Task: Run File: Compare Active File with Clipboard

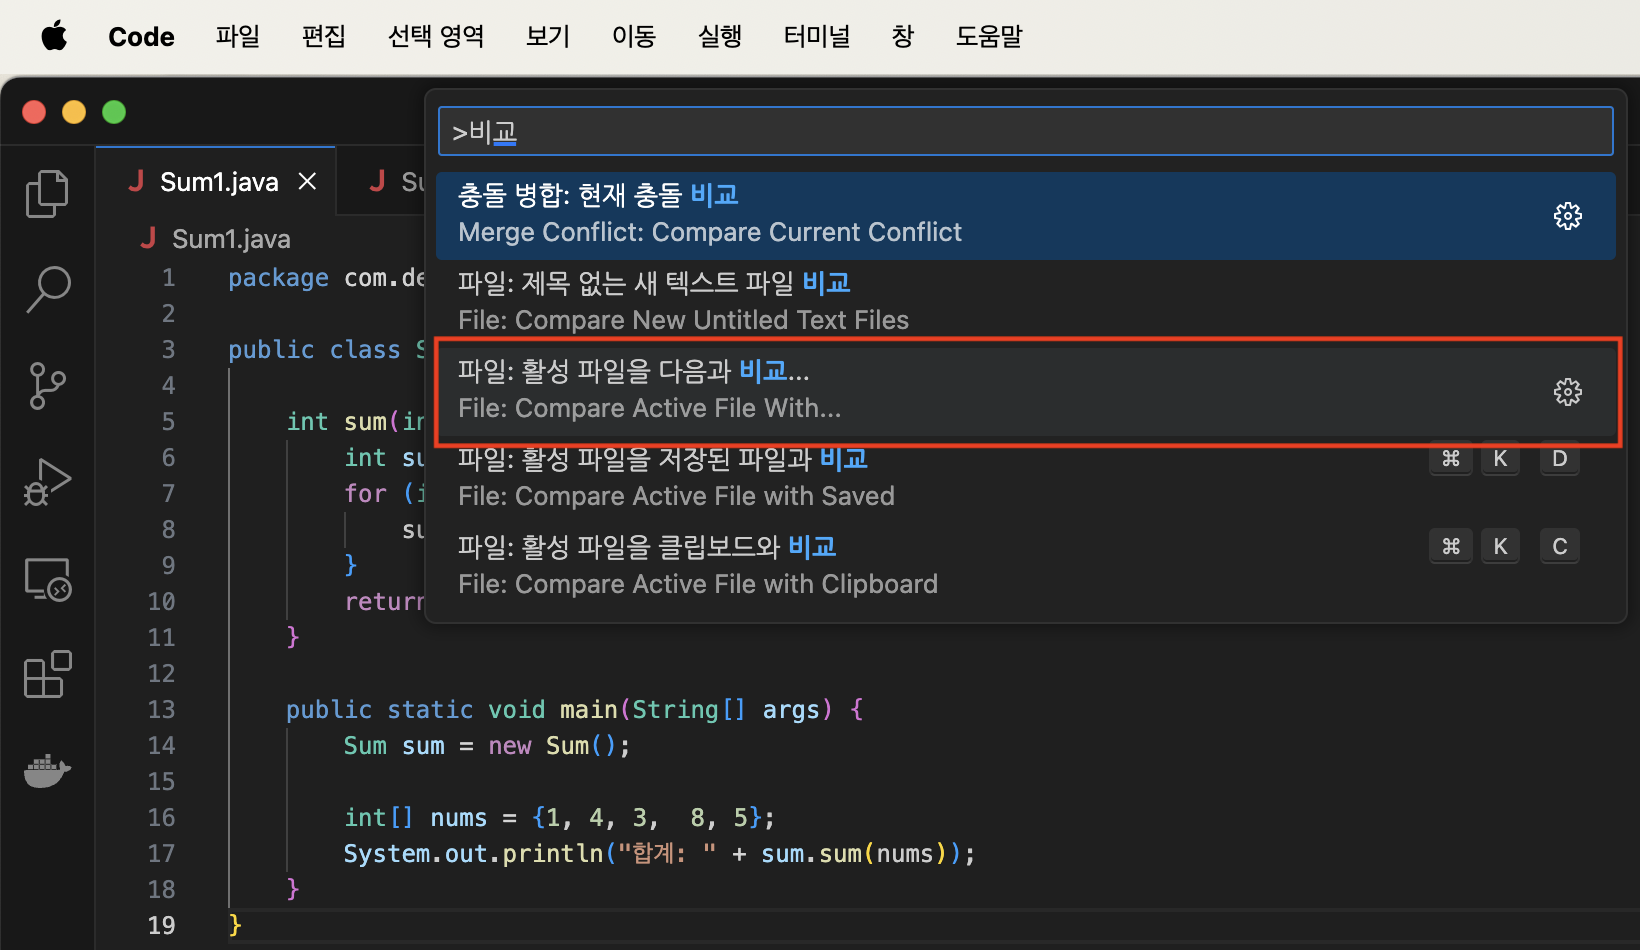Action: tap(1025, 566)
